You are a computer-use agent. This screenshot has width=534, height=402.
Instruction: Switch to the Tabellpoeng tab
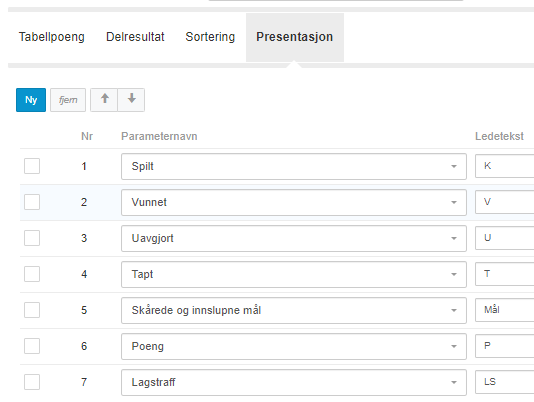[52, 37]
